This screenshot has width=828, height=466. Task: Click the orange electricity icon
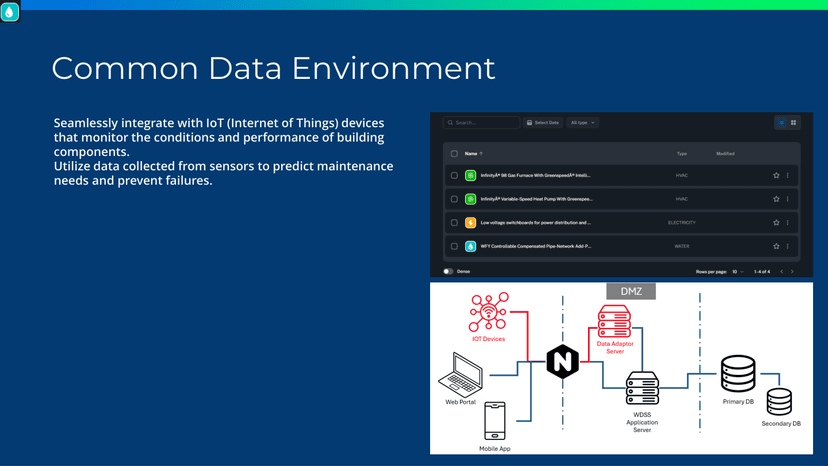point(471,223)
